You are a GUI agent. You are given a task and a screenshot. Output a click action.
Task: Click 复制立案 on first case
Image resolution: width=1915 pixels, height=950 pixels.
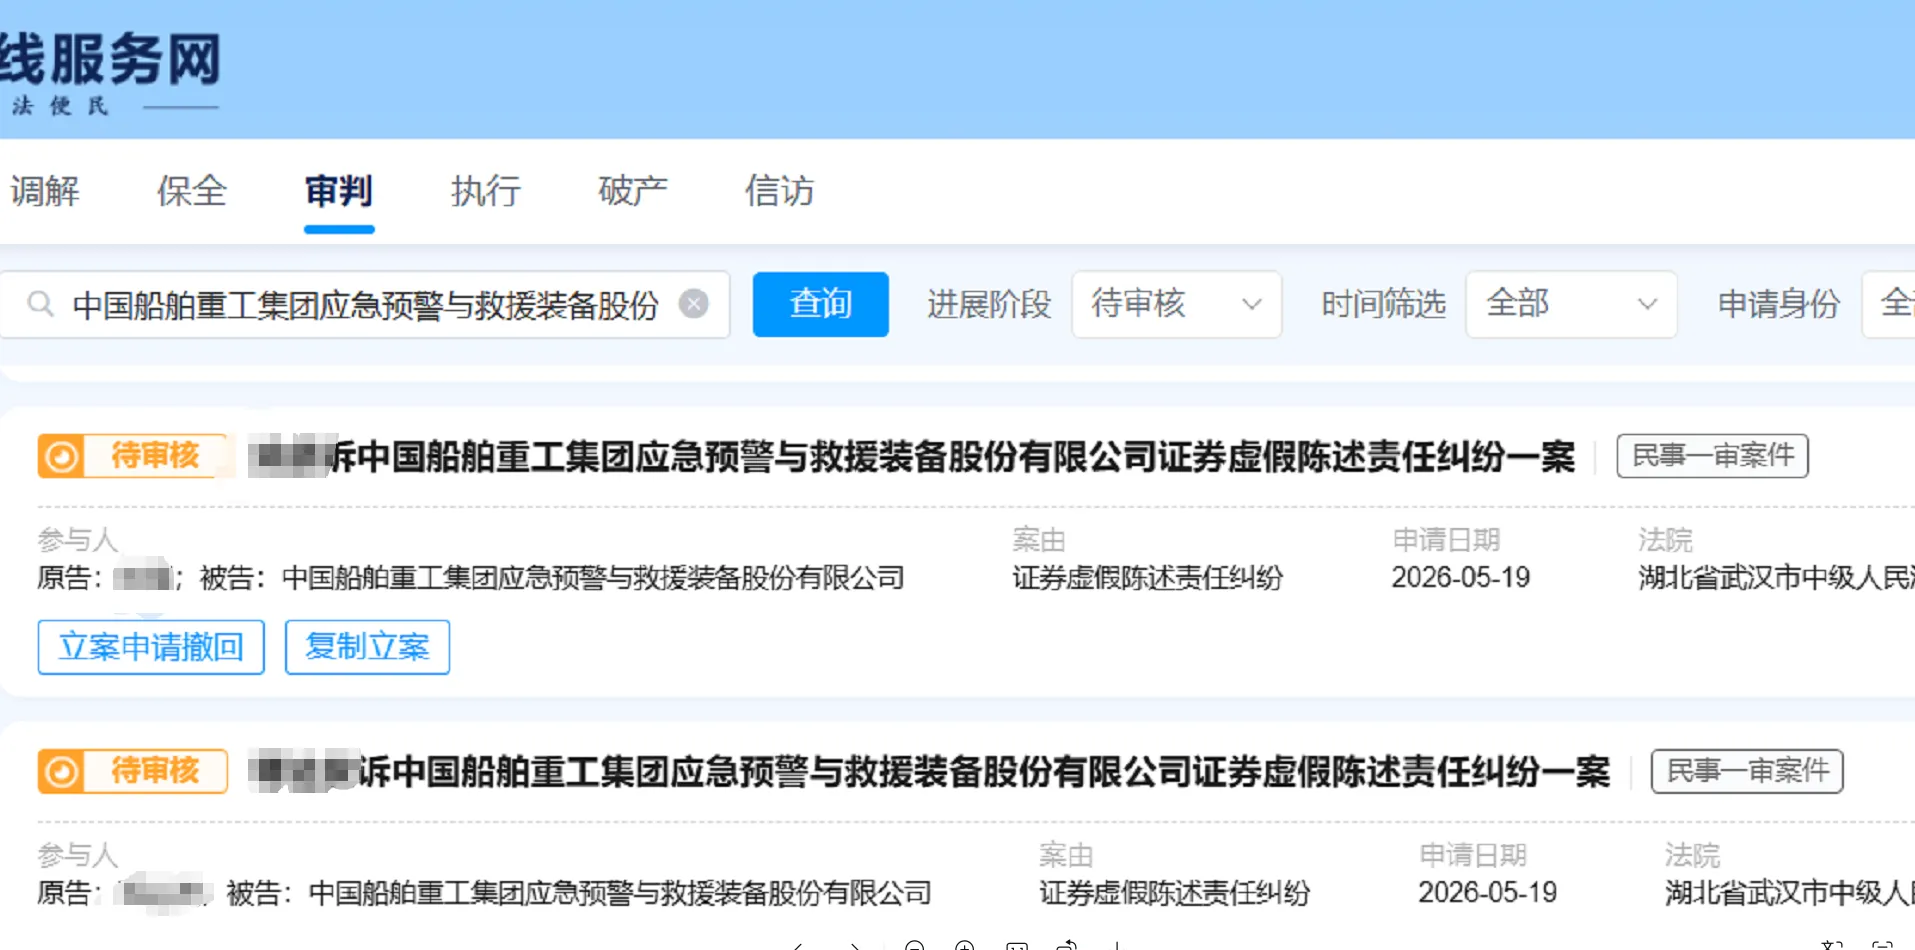(367, 647)
